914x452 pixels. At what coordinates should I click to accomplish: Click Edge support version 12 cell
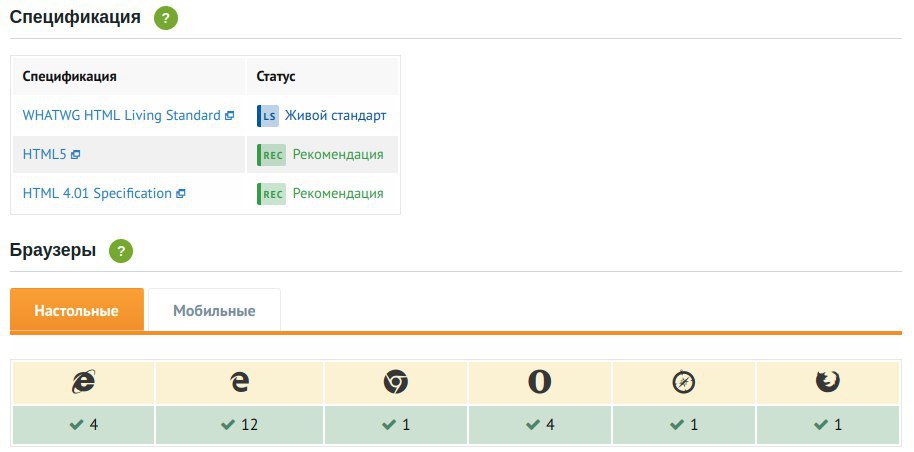click(240, 425)
